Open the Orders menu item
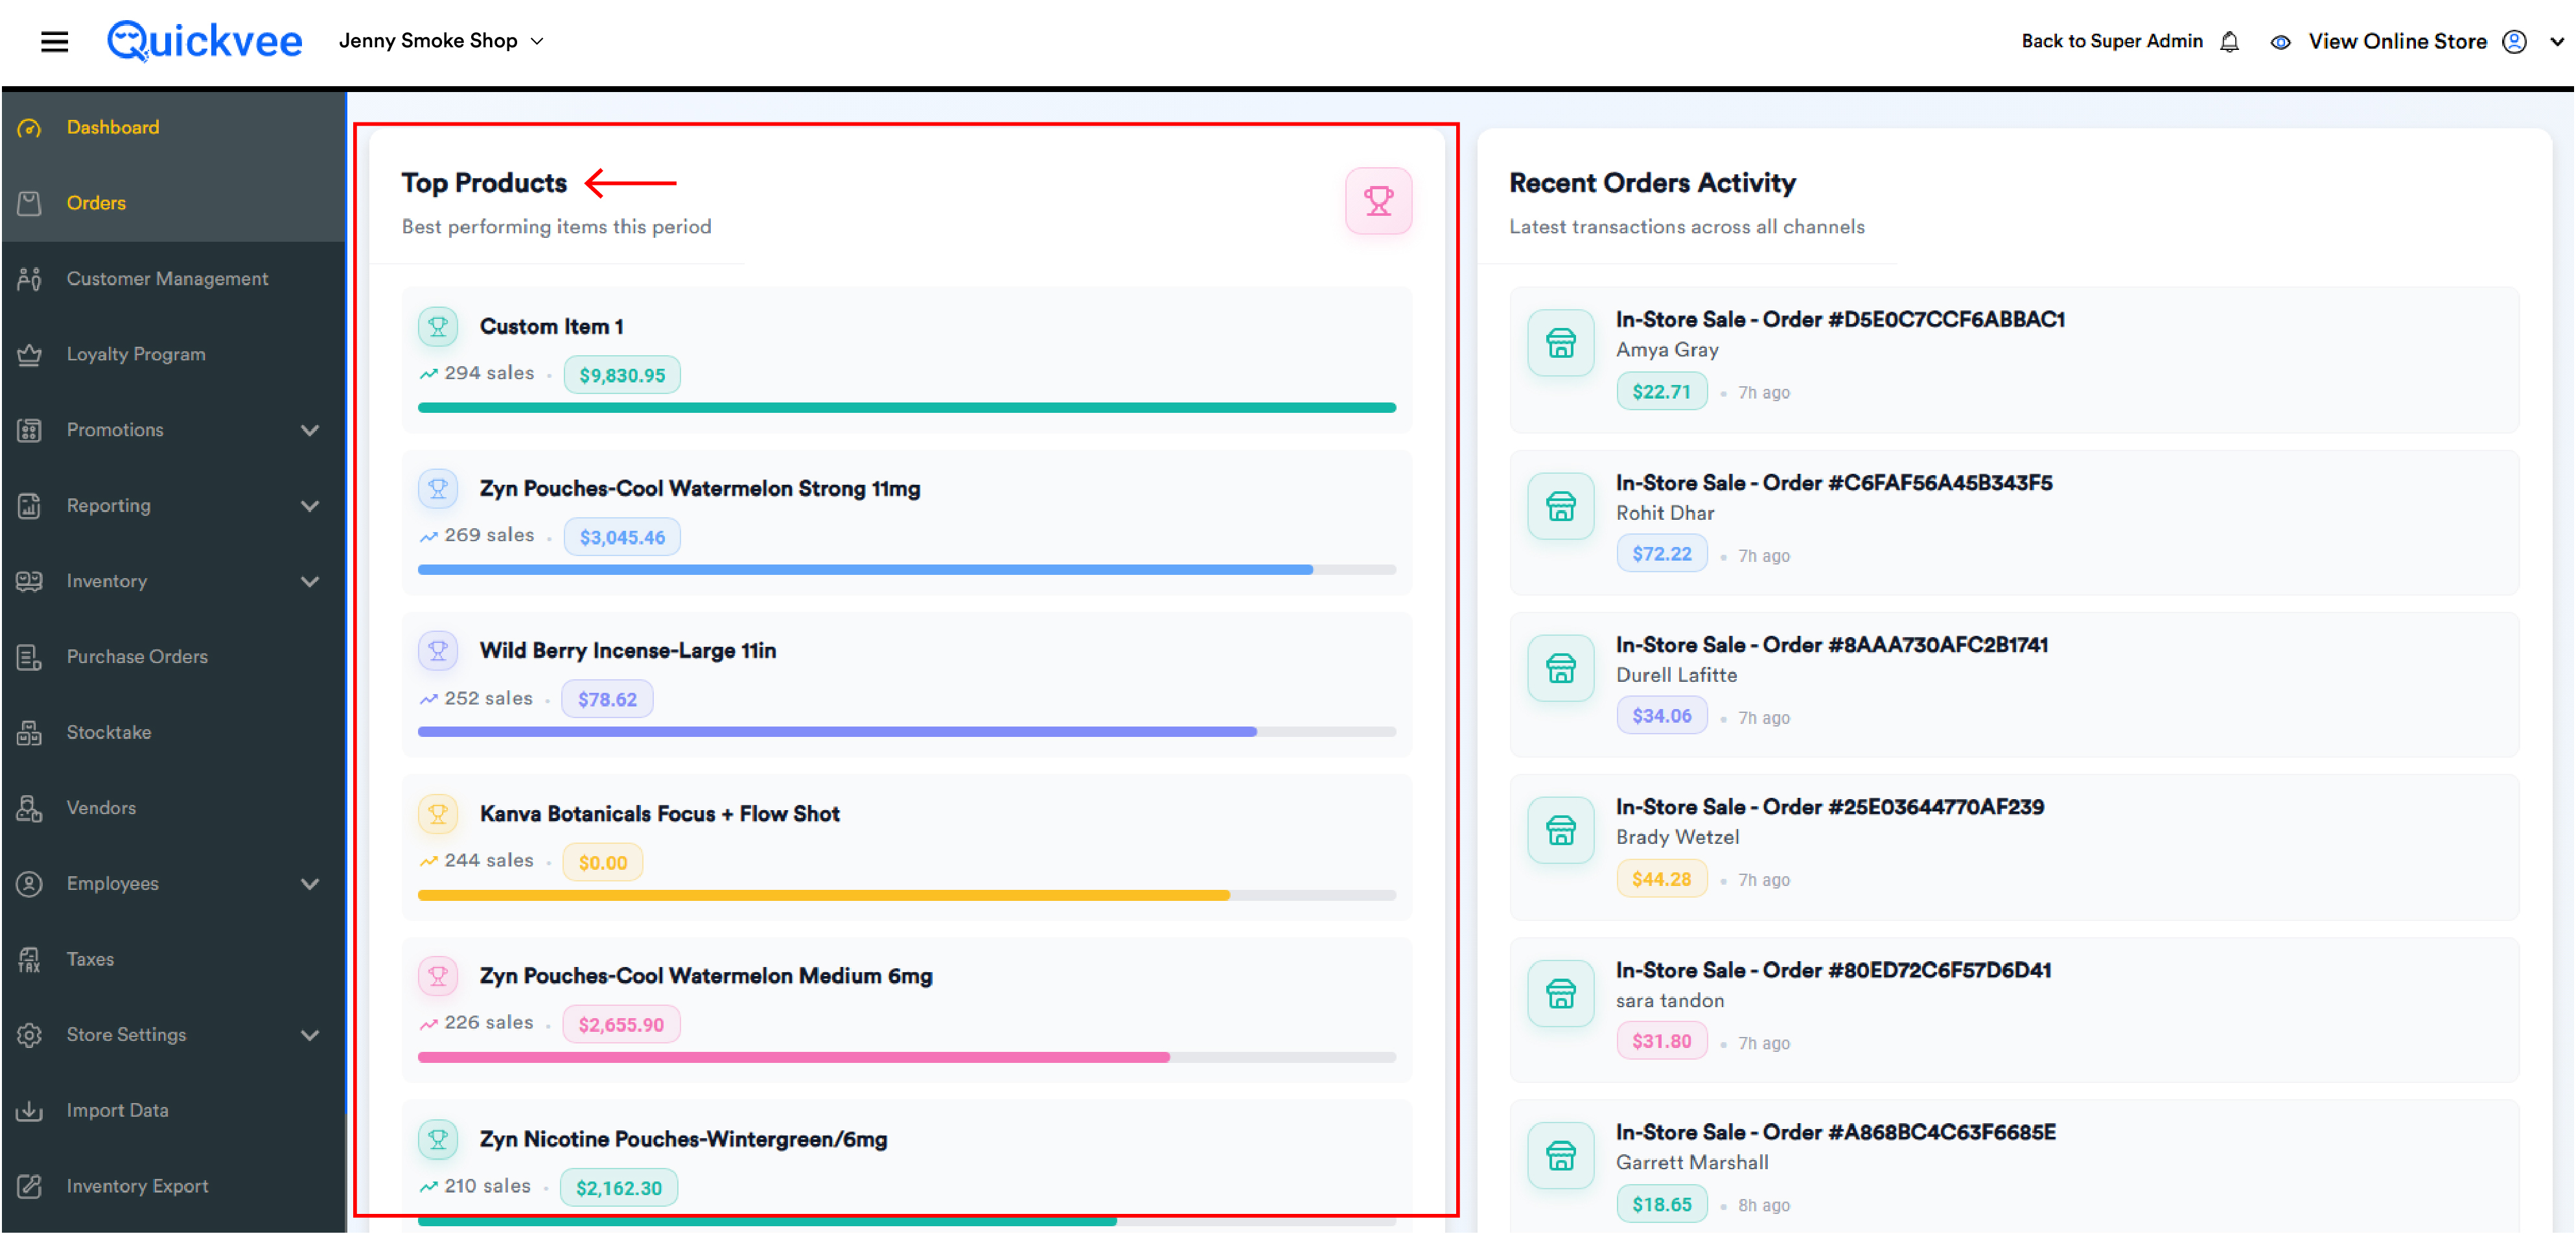The height and width of the screenshot is (1234, 2576). point(96,203)
